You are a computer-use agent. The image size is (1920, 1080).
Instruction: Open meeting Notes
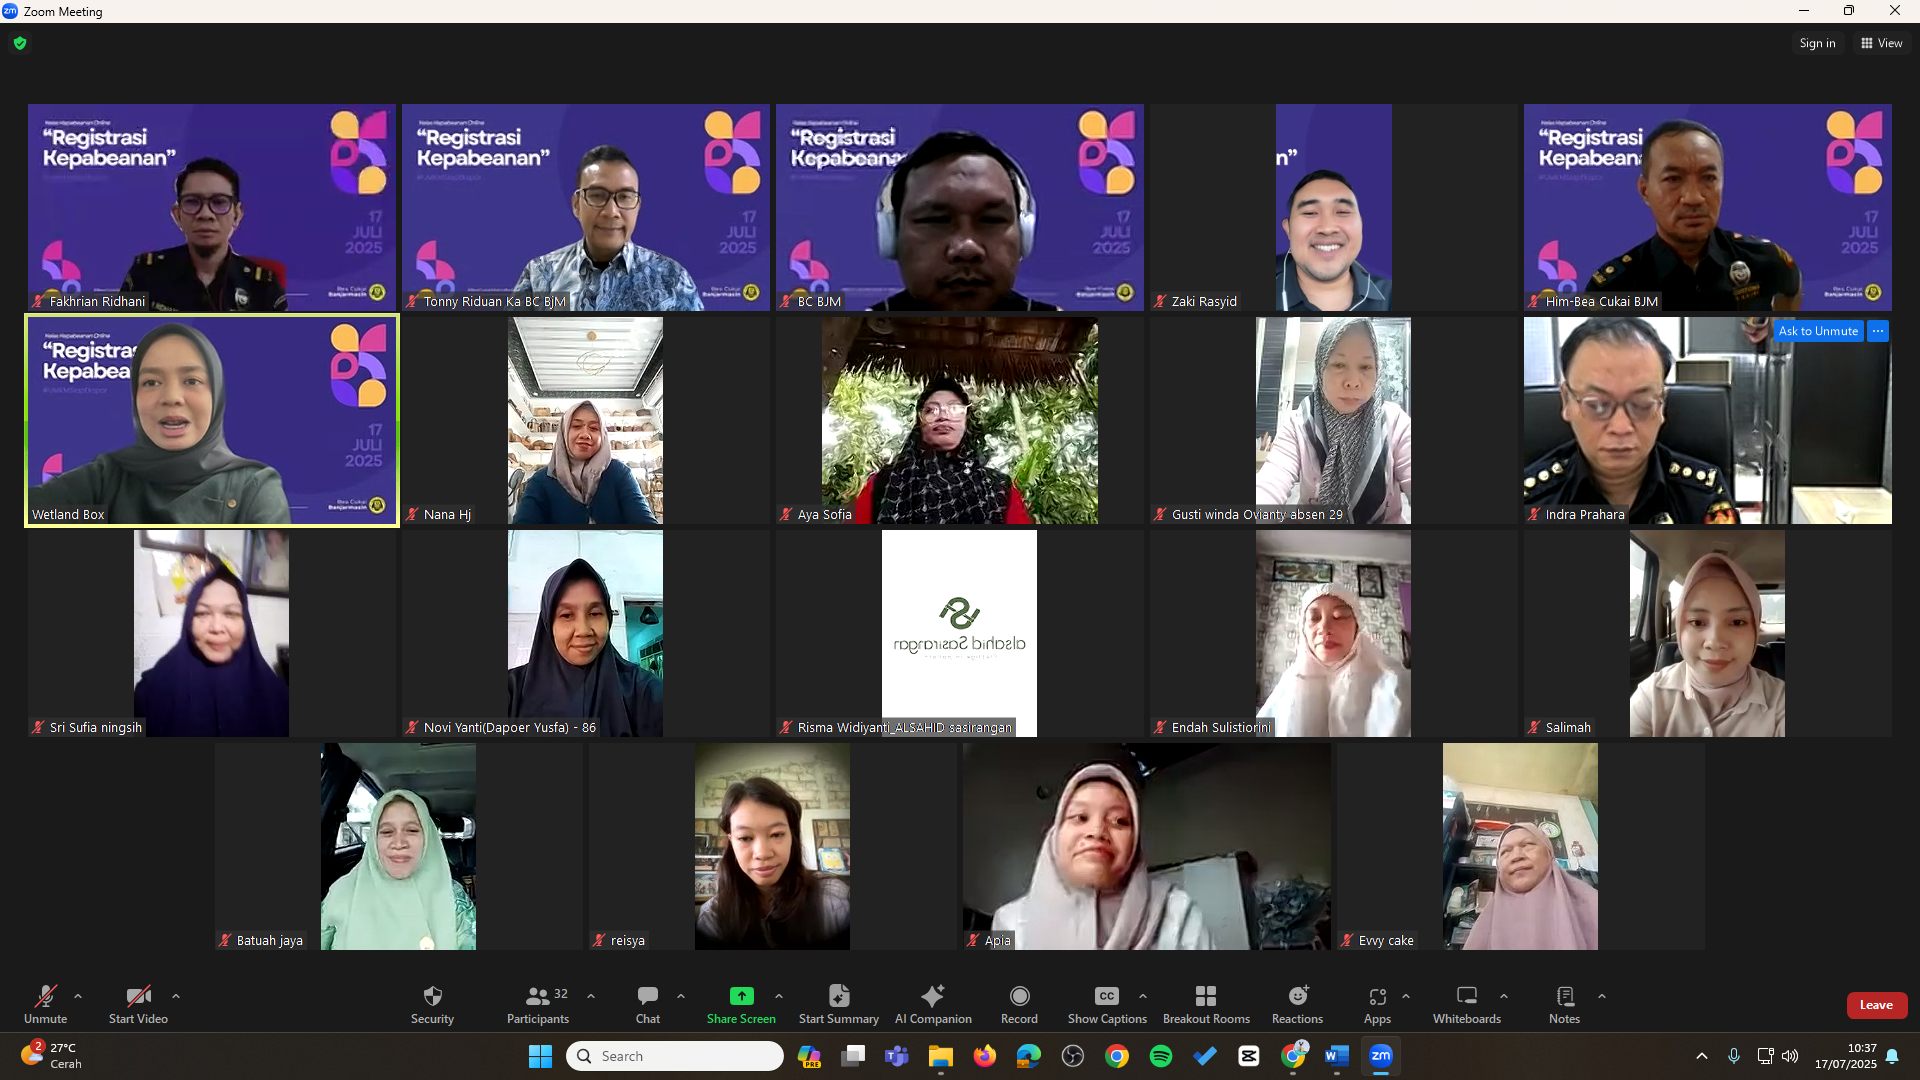point(1563,1003)
